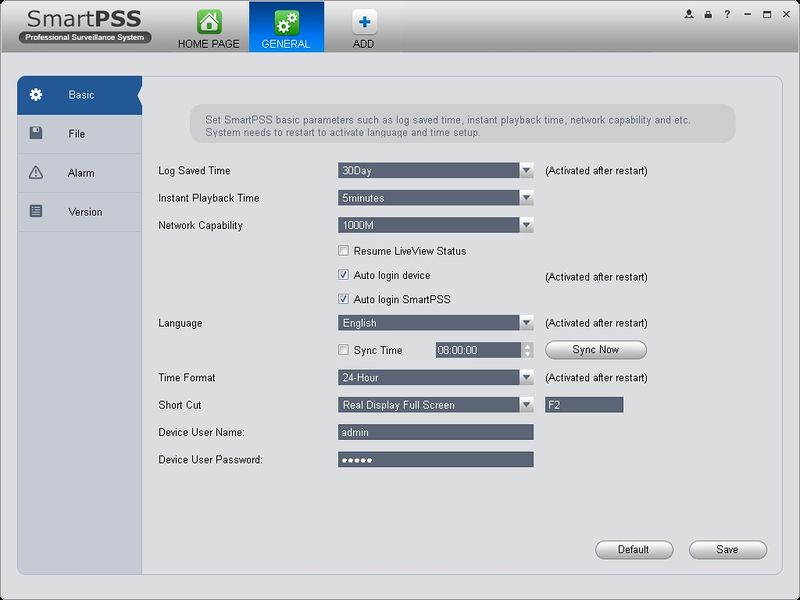
Task: Click the Default button
Action: [x=634, y=549]
